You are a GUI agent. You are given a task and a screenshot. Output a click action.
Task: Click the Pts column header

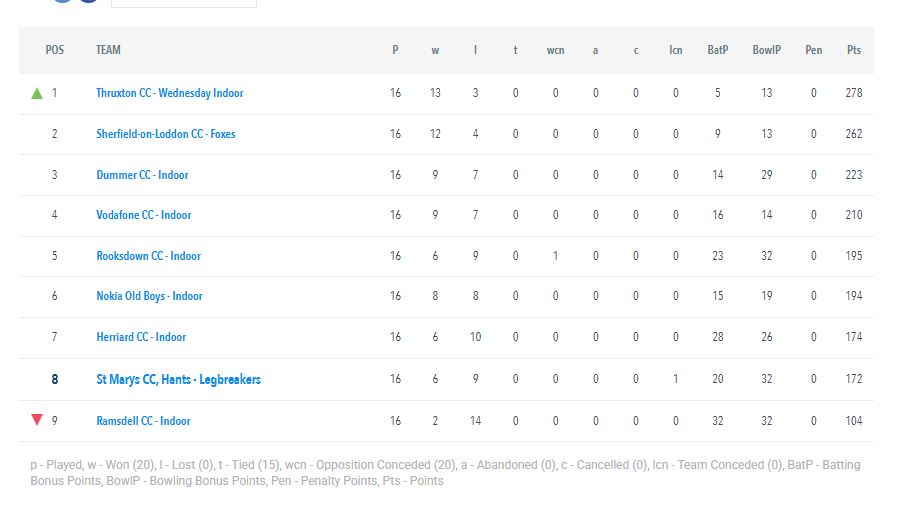[x=854, y=50]
